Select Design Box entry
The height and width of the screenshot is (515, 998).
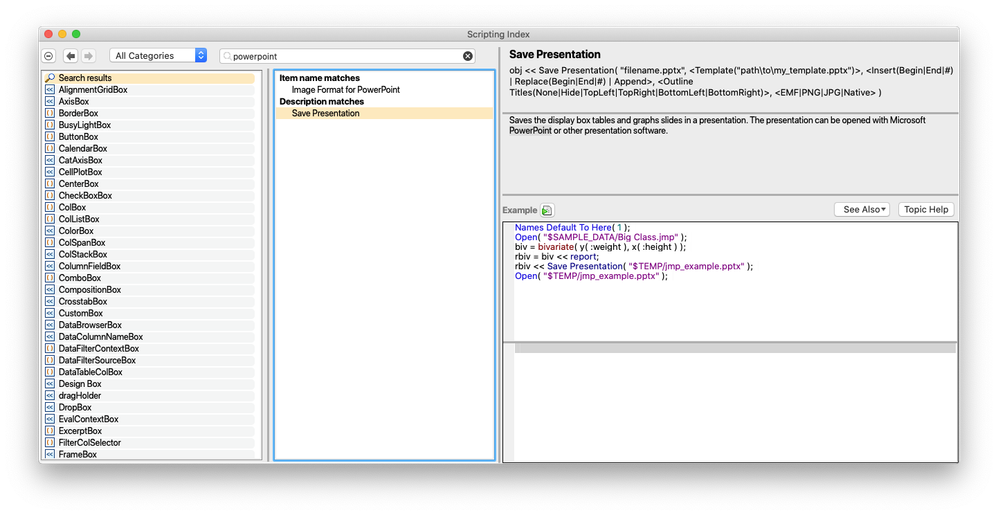[x=150, y=384]
